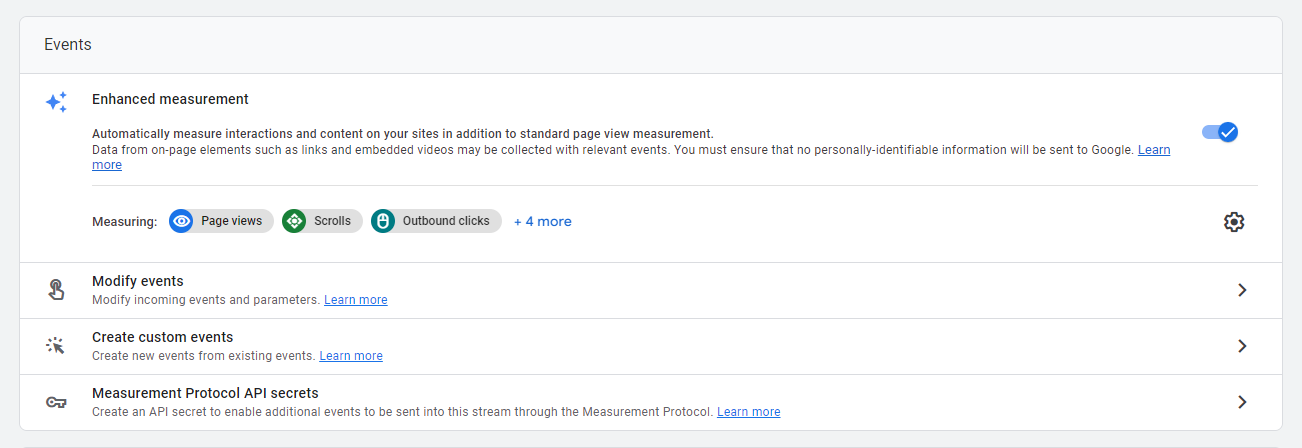
Task: Click the Page views eye icon
Action: (x=181, y=221)
